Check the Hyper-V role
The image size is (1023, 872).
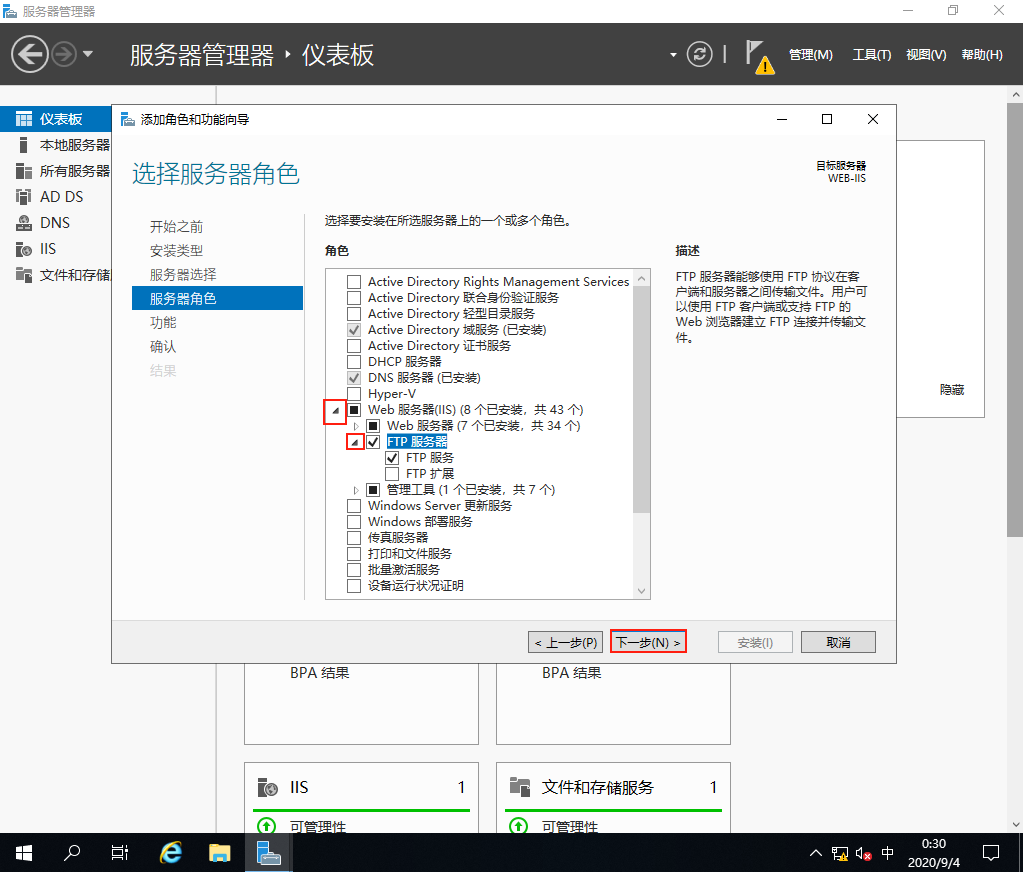coord(354,393)
